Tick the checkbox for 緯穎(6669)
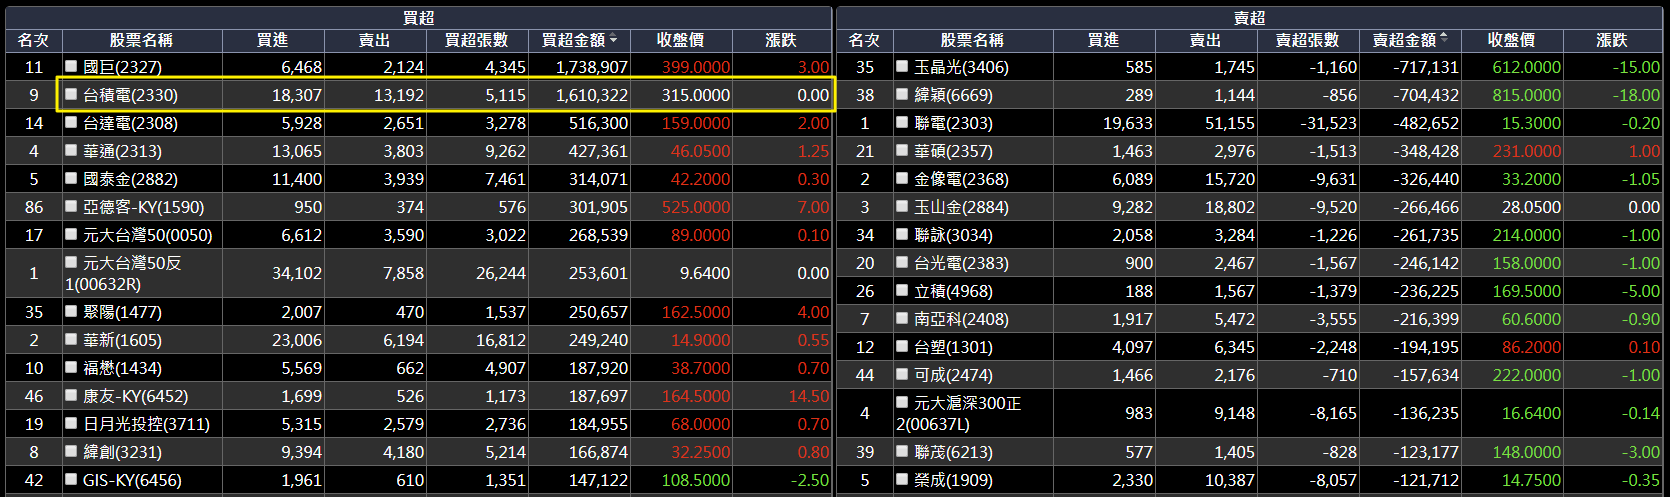1670x497 pixels. [902, 94]
